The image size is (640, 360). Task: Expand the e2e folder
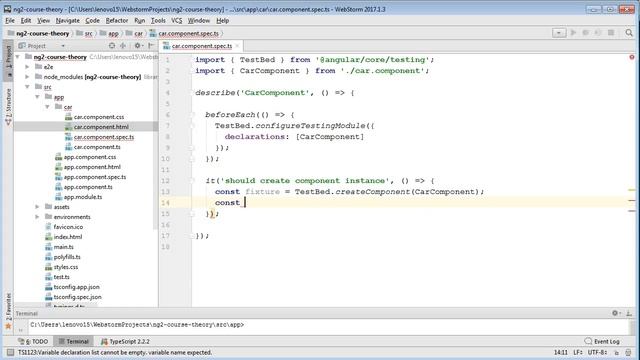tap(27, 67)
